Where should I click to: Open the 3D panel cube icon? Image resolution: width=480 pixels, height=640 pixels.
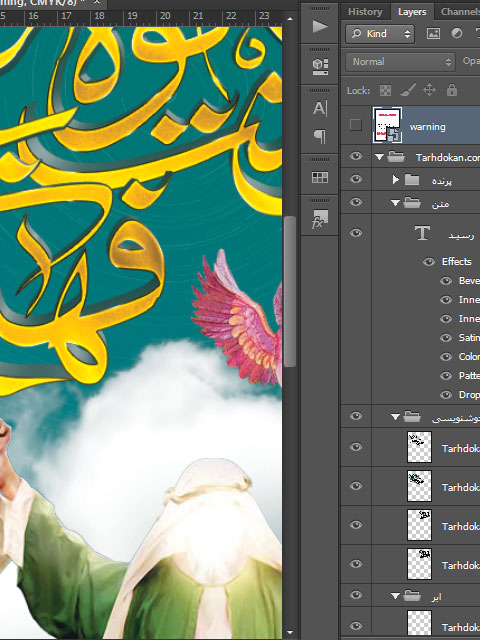pos(320,67)
